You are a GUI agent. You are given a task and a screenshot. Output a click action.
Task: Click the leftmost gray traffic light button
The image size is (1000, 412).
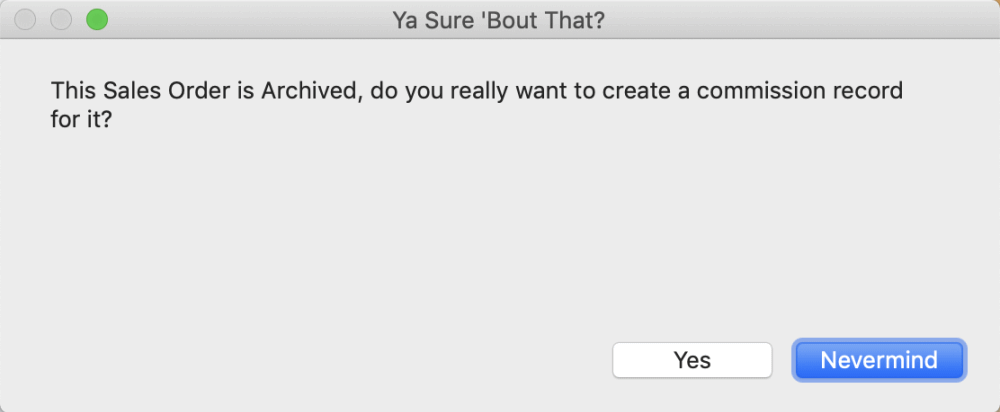[x=26, y=19]
